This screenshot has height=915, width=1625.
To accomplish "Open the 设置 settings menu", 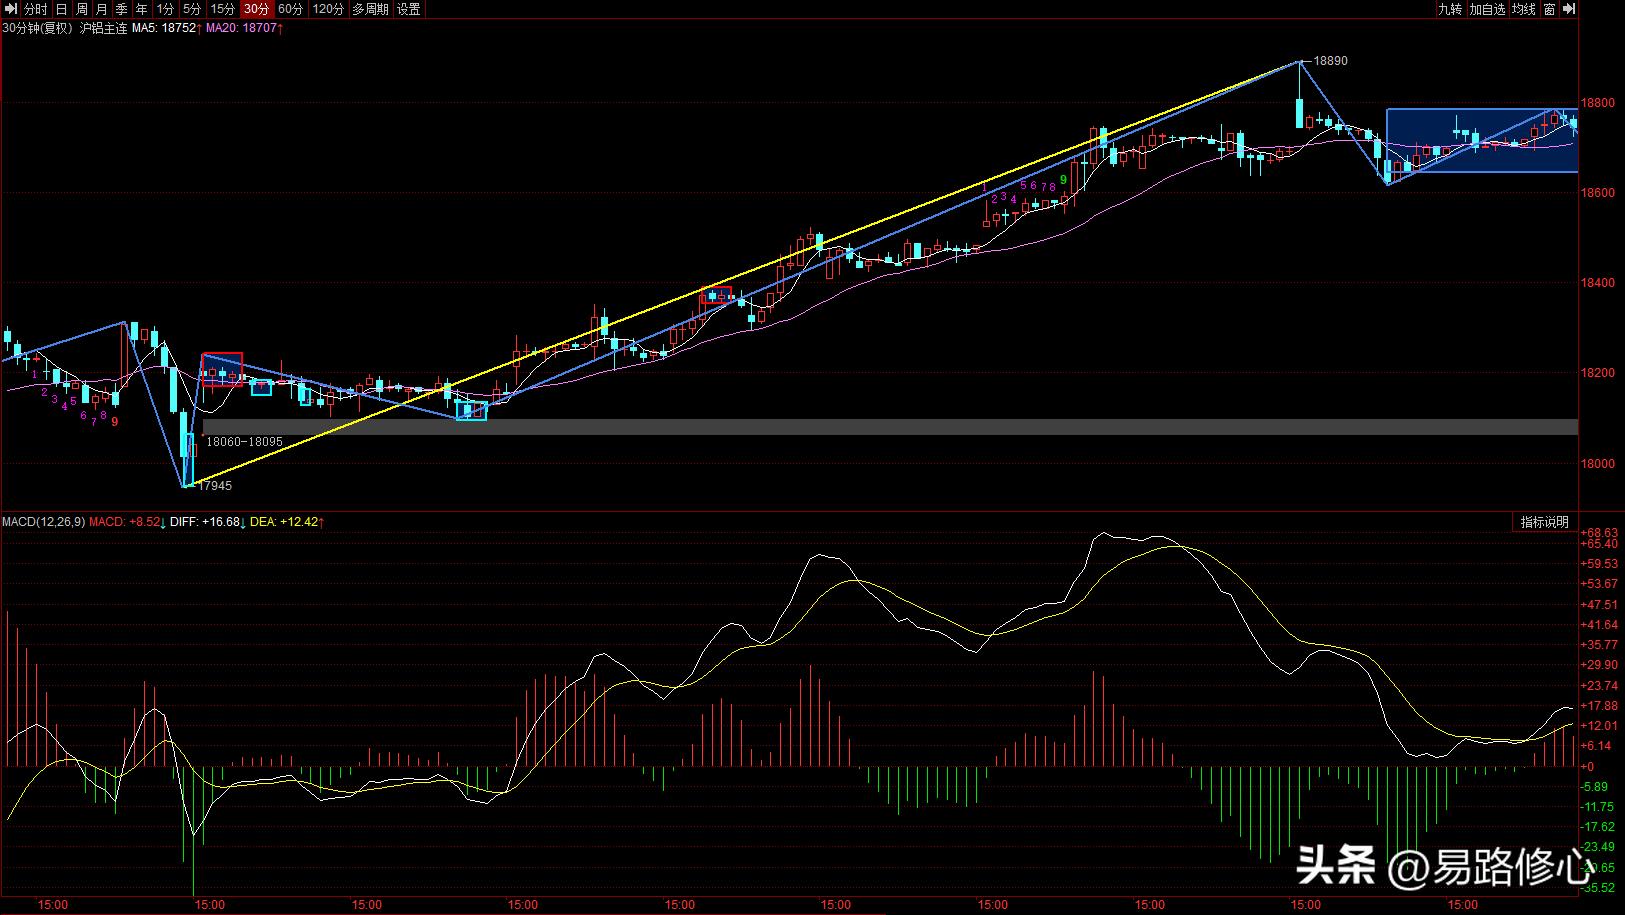I will (x=408, y=9).
